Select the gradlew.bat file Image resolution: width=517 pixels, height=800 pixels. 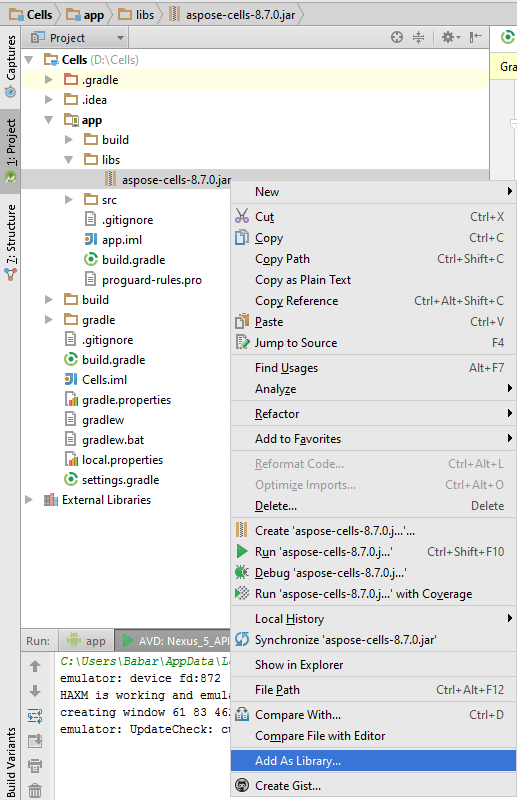(104, 440)
